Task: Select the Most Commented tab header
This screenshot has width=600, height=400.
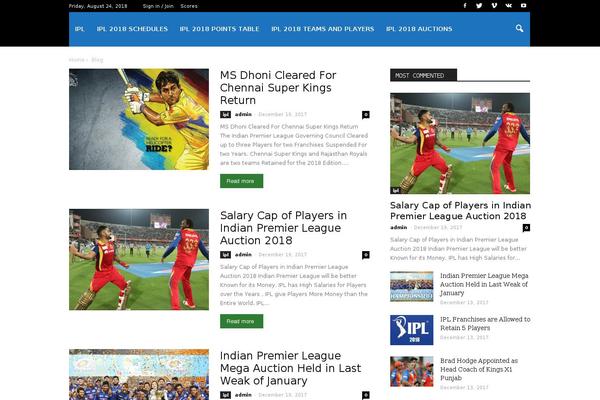Action: click(423, 75)
